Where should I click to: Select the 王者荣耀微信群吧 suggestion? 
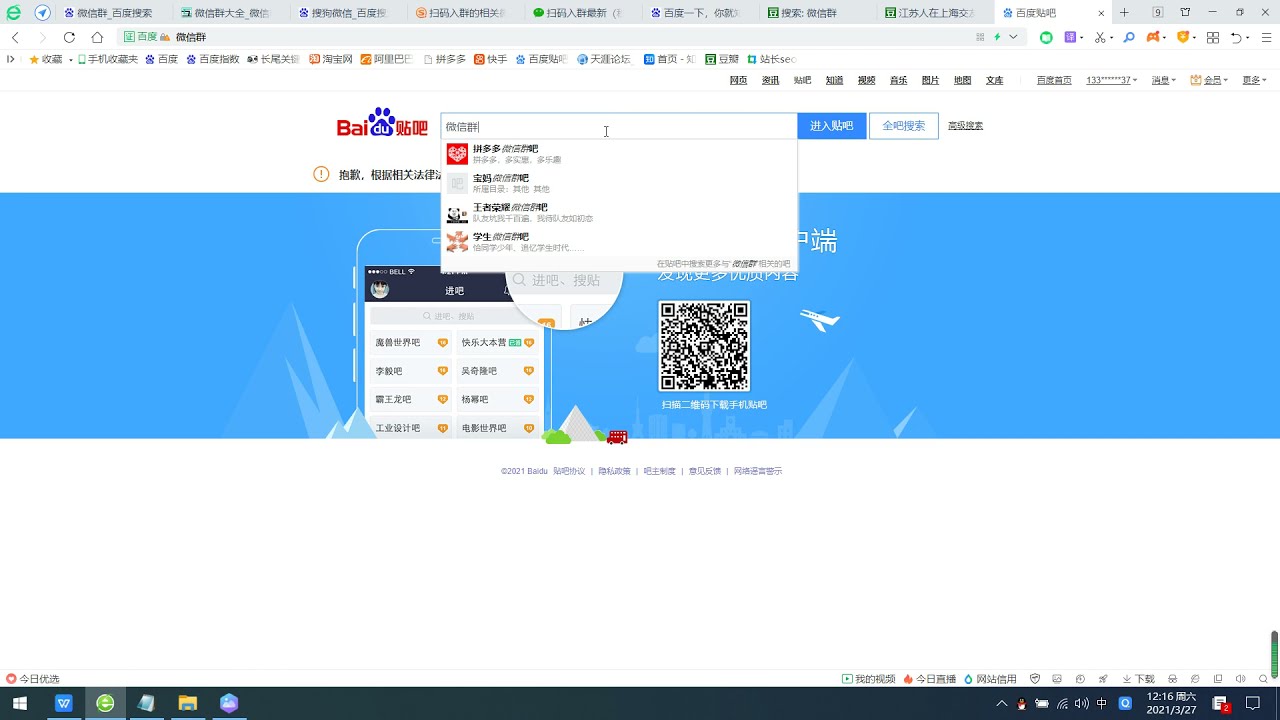[x=619, y=213]
